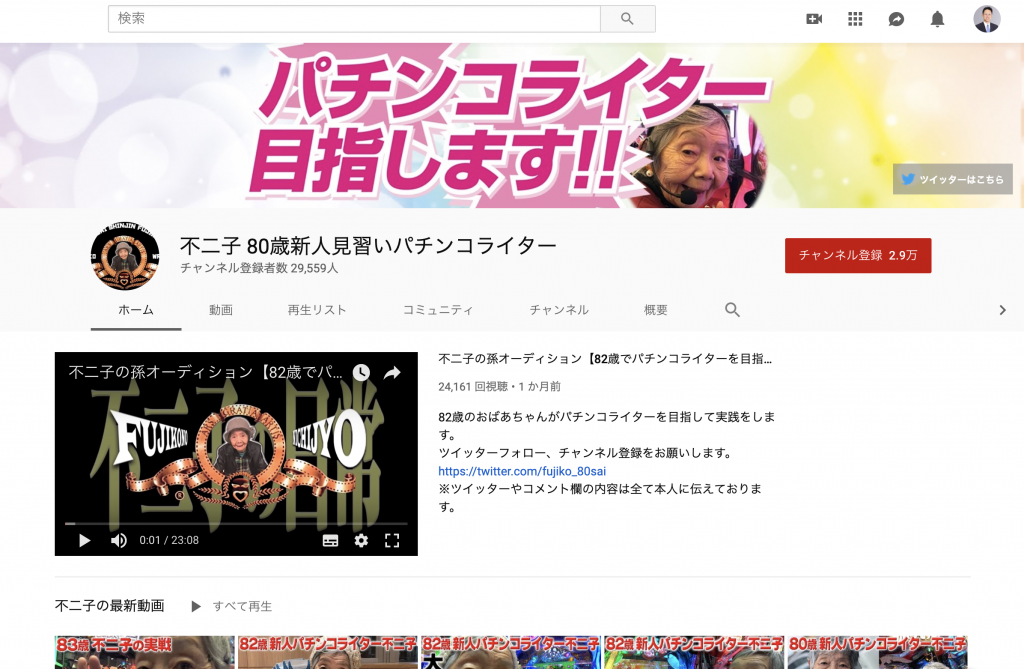1024x669 pixels.
Task: Open the messages share icon
Action: pos(896,19)
